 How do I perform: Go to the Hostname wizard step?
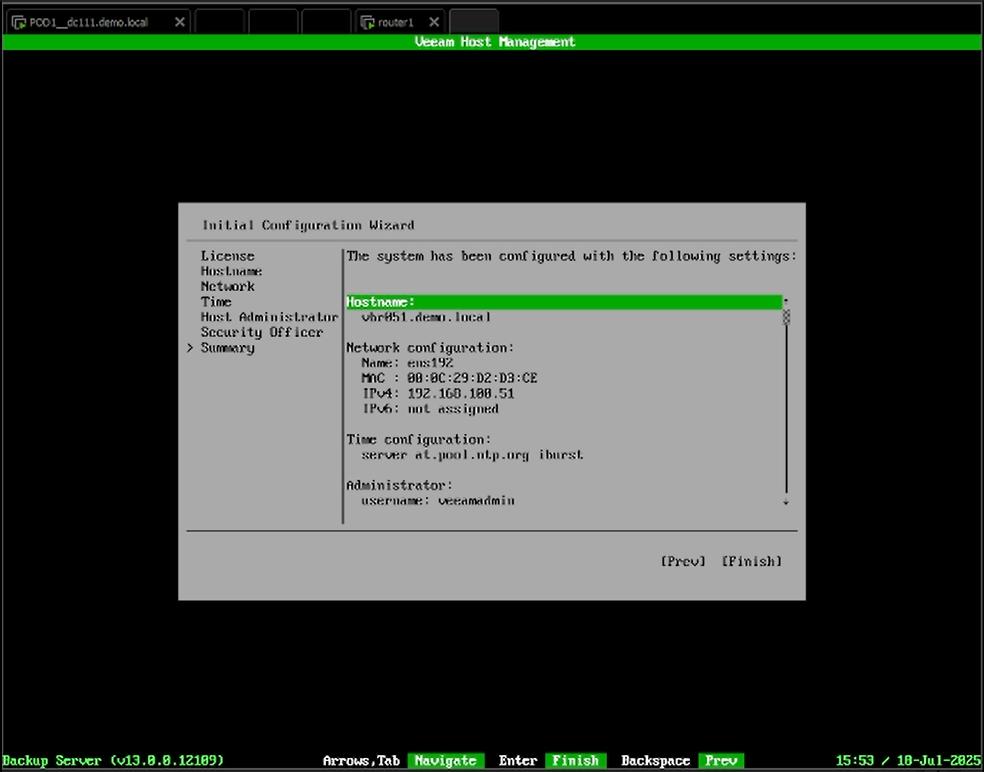click(x=231, y=271)
